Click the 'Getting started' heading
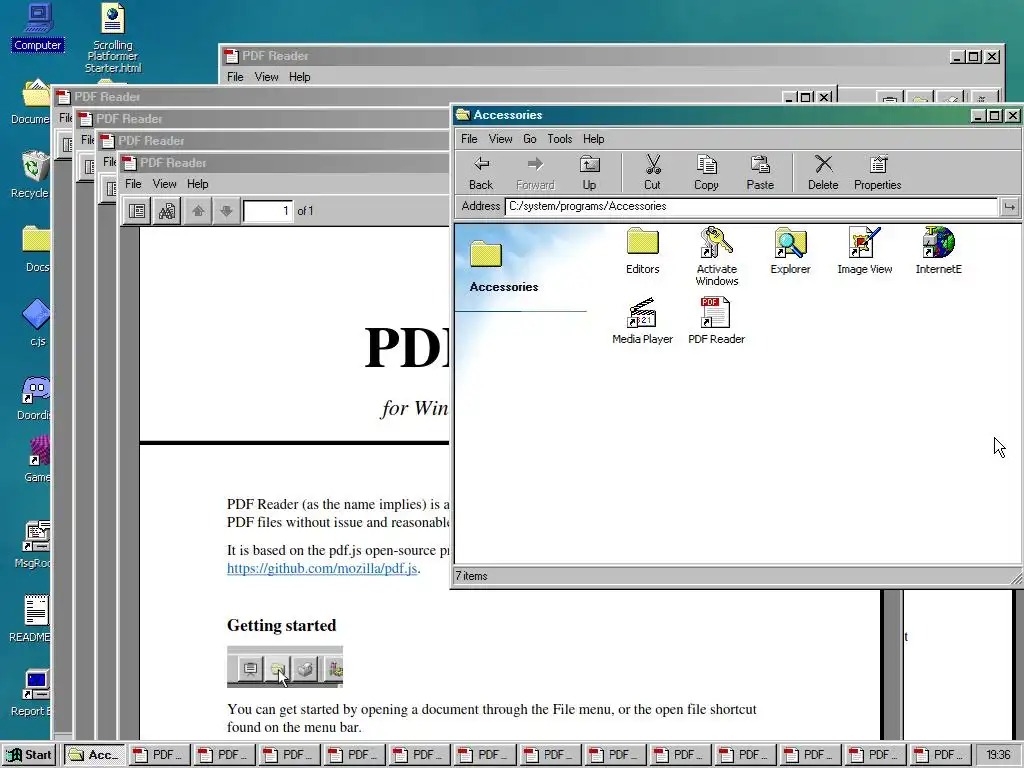This screenshot has width=1024, height=768. click(x=281, y=626)
